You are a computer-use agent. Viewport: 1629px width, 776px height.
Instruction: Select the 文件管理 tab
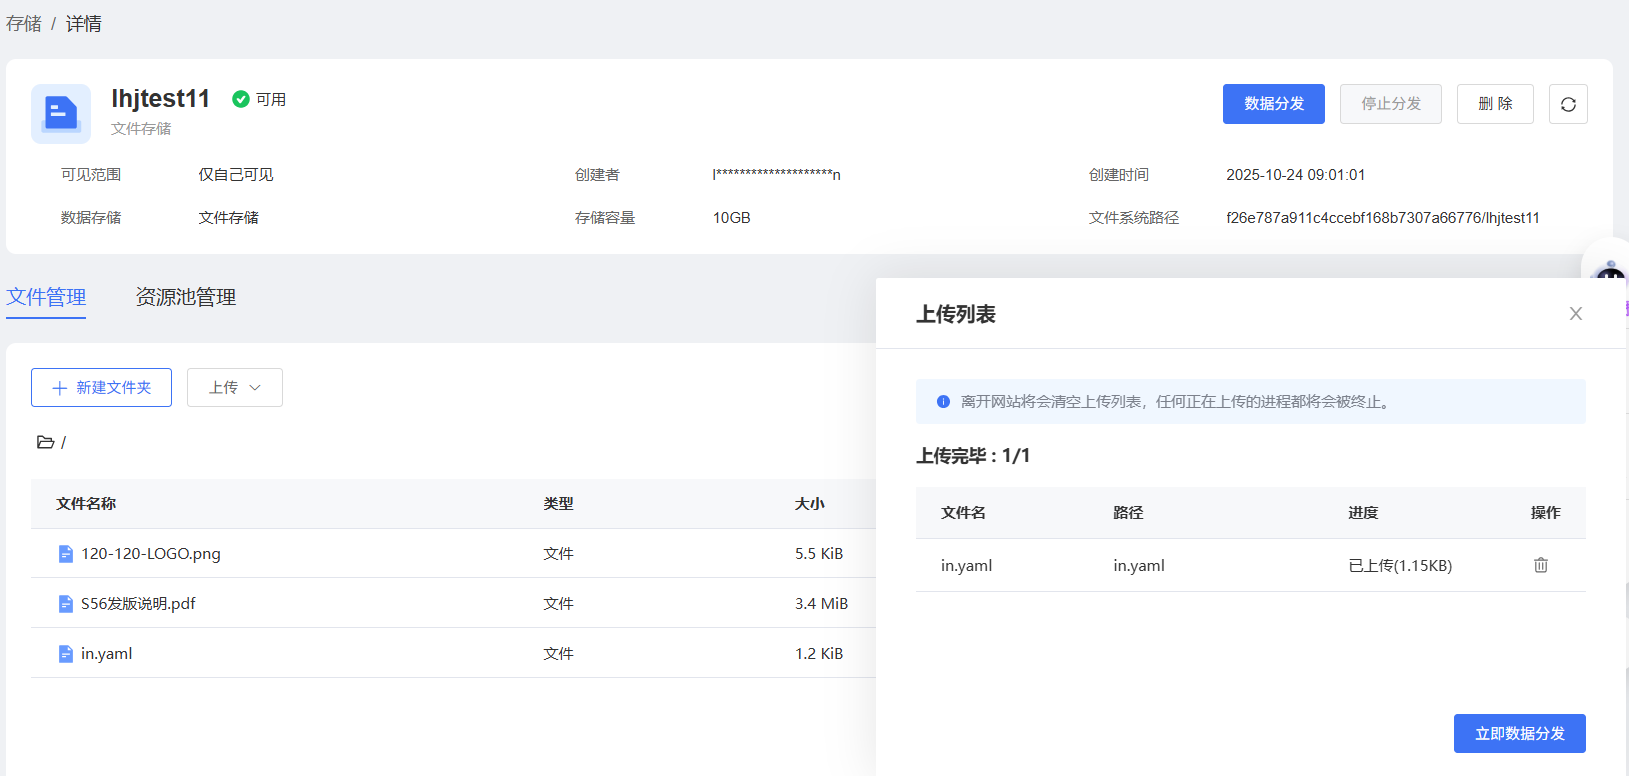46,297
